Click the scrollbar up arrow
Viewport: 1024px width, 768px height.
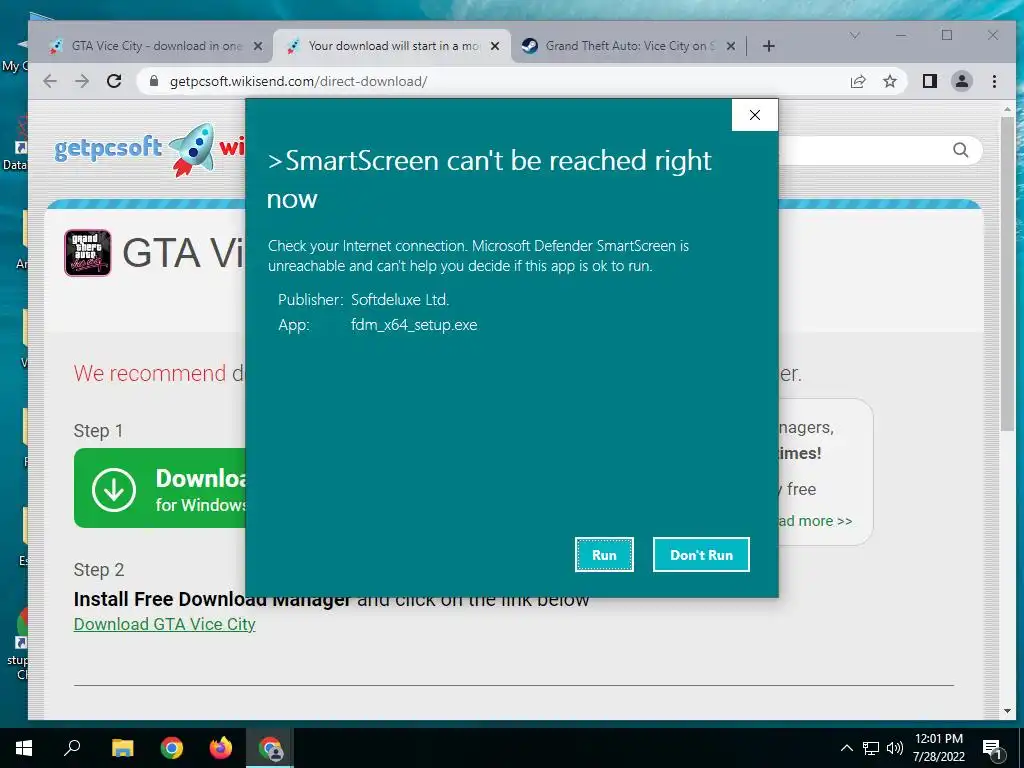click(1007, 109)
